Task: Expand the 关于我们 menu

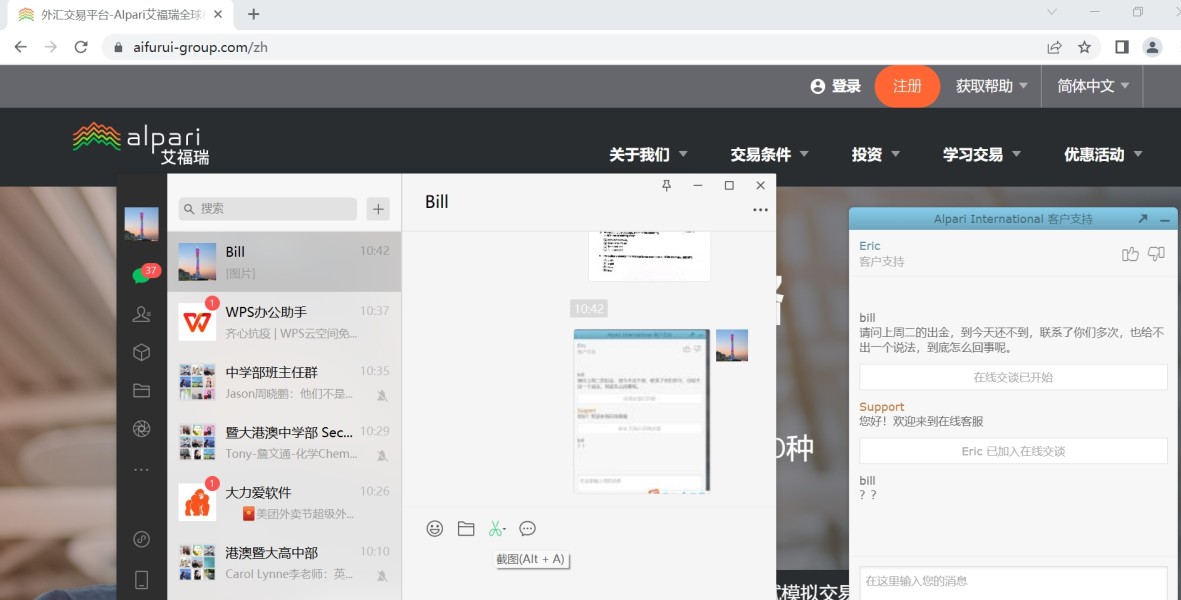Action: point(648,154)
